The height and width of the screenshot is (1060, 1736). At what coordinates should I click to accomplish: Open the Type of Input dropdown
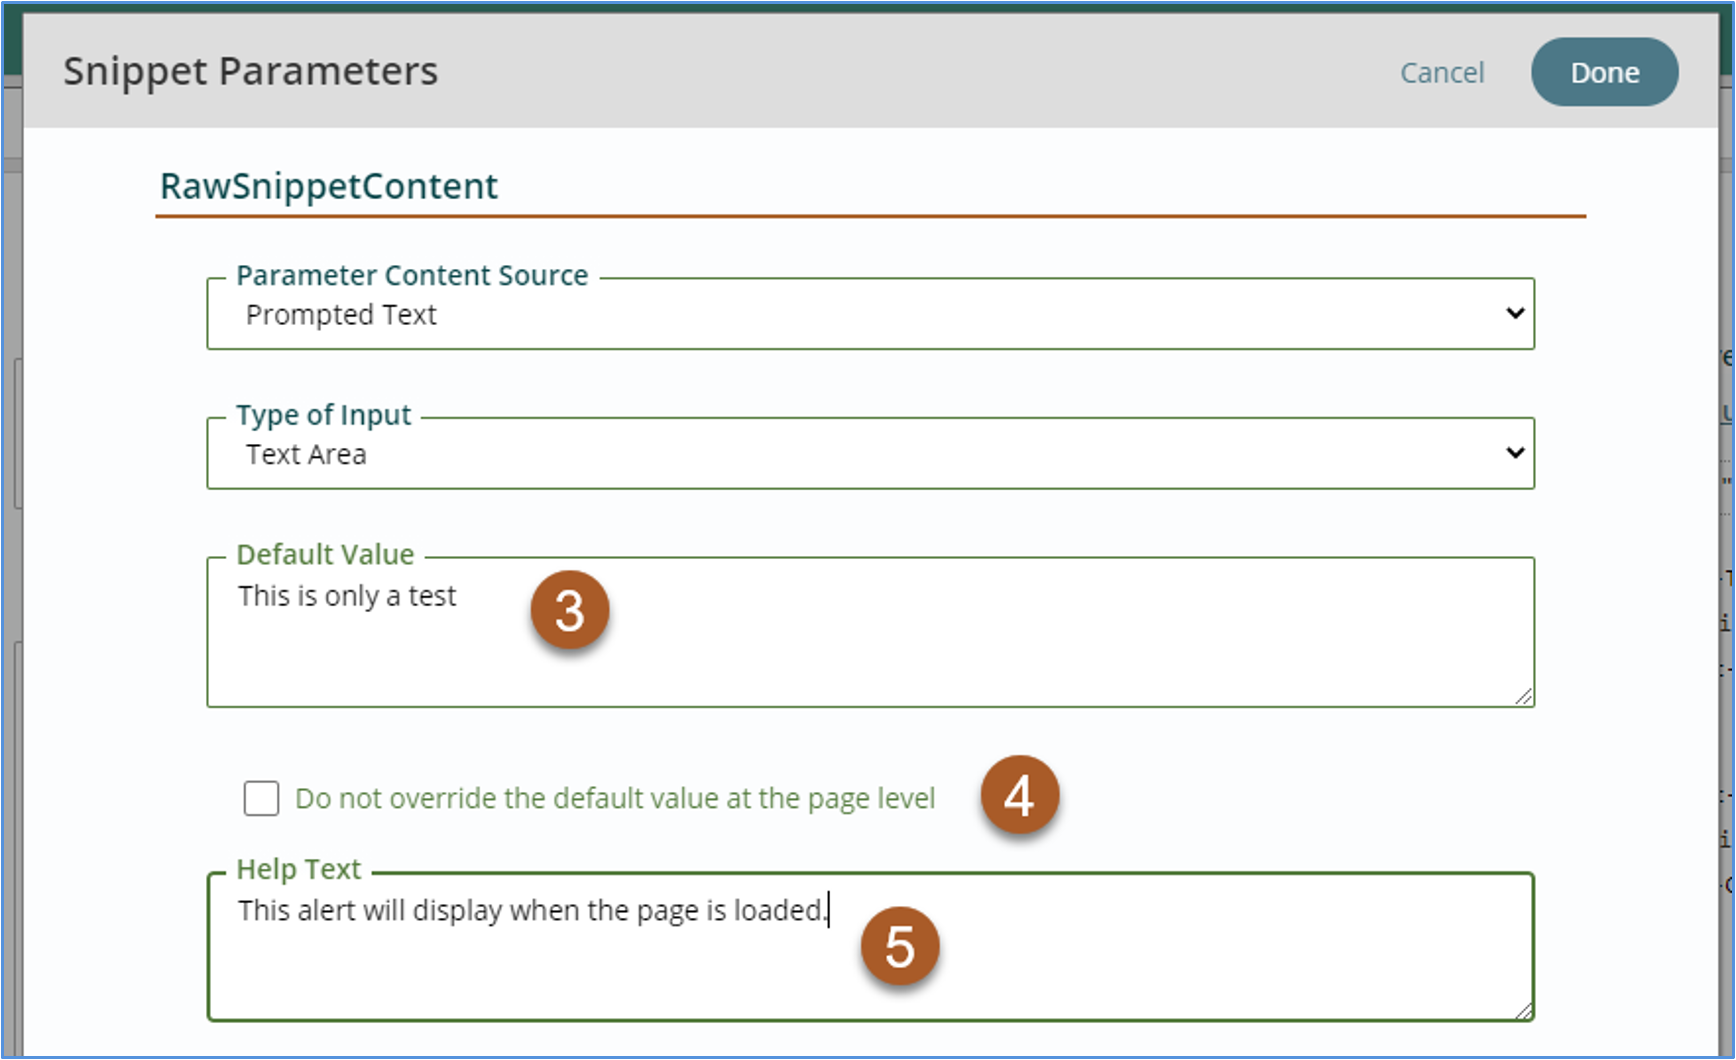[870, 454]
